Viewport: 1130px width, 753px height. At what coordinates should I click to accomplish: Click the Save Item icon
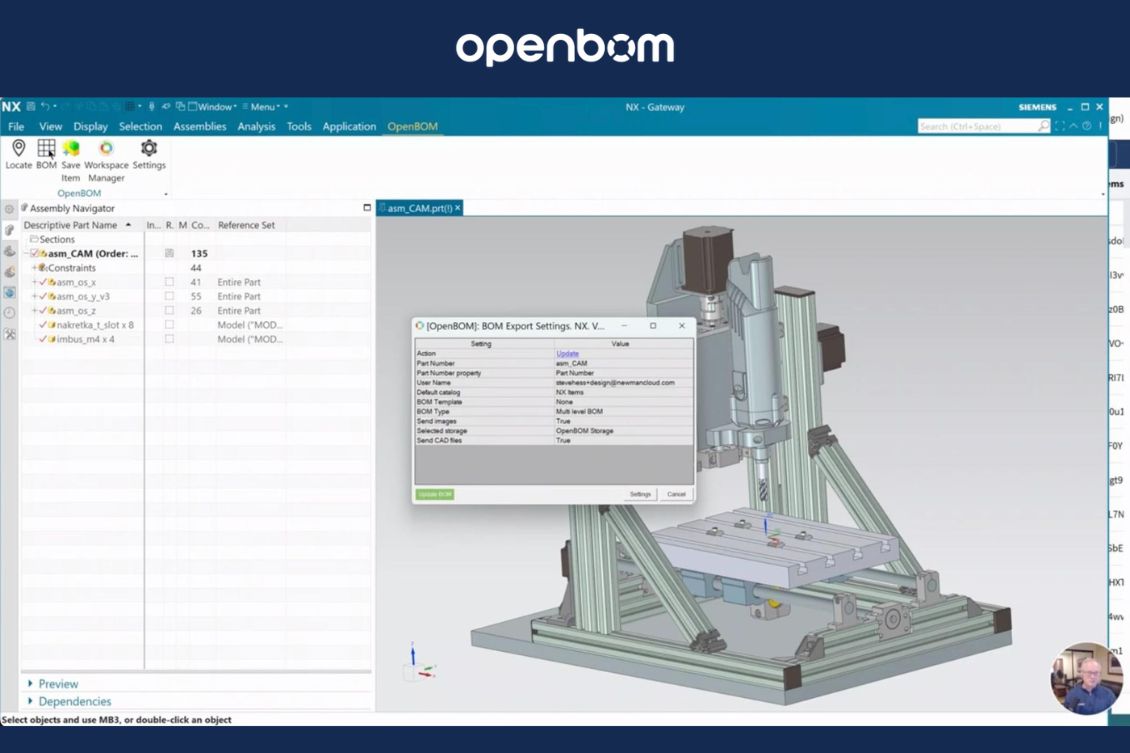tap(71, 148)
